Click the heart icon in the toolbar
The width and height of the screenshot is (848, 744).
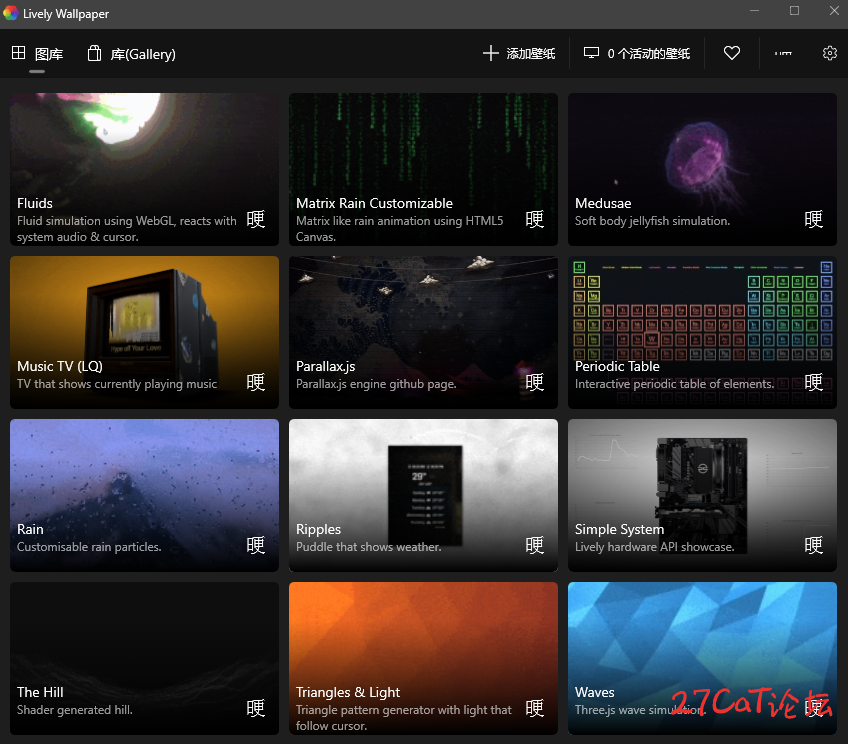point(732,53)
